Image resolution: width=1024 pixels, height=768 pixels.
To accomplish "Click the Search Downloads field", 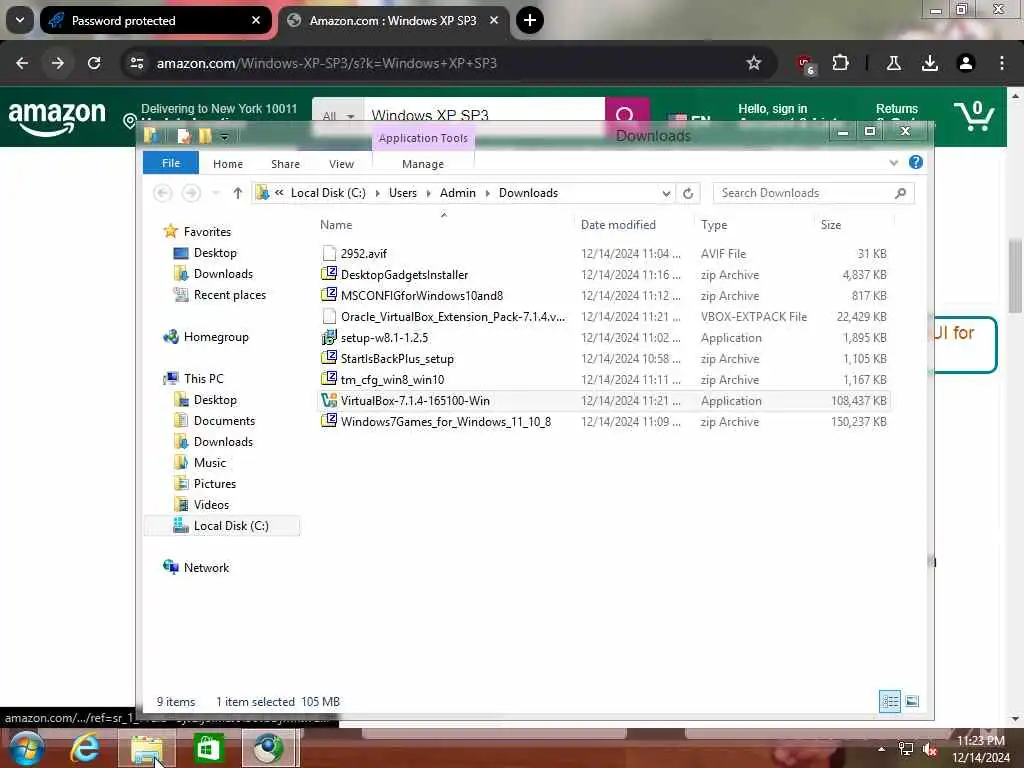I will coord(813,193).
